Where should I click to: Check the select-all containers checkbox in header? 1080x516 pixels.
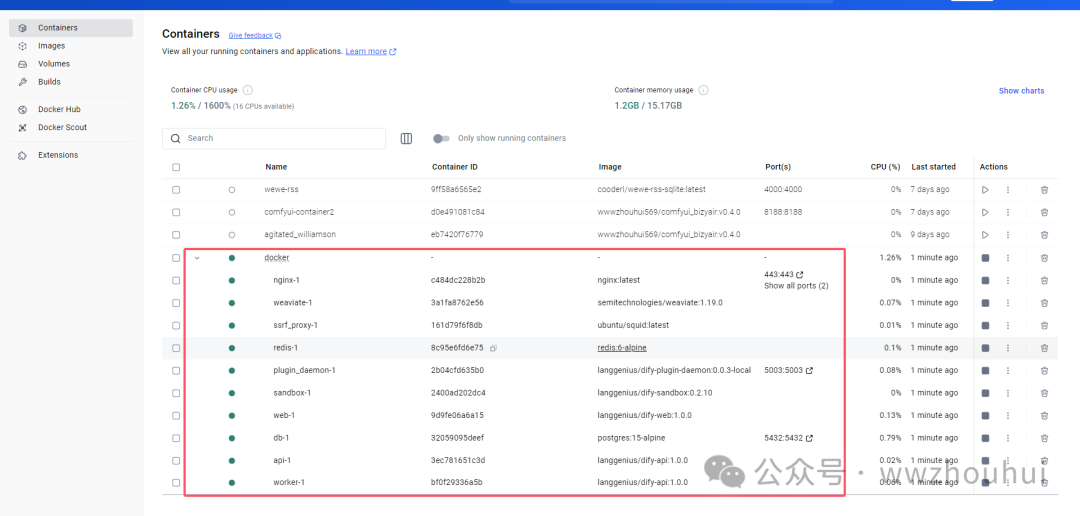click(x=176, y=167)
